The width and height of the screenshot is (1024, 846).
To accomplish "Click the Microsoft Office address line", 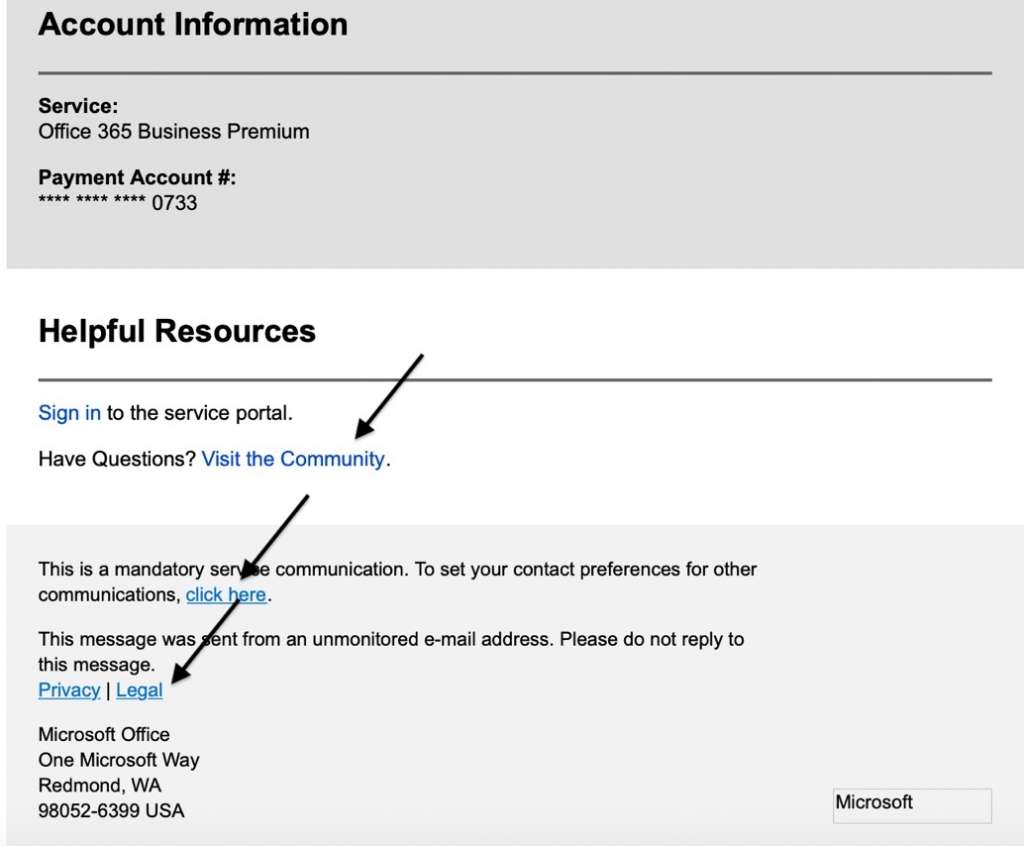I will (x=104, y=734).
